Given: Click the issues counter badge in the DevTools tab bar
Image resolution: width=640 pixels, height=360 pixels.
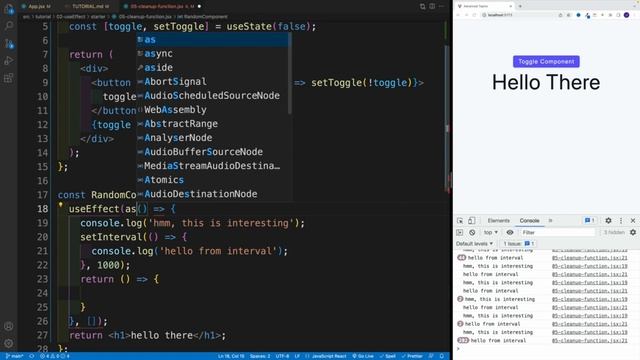Looking at the screenshot, I should point(589,220).
